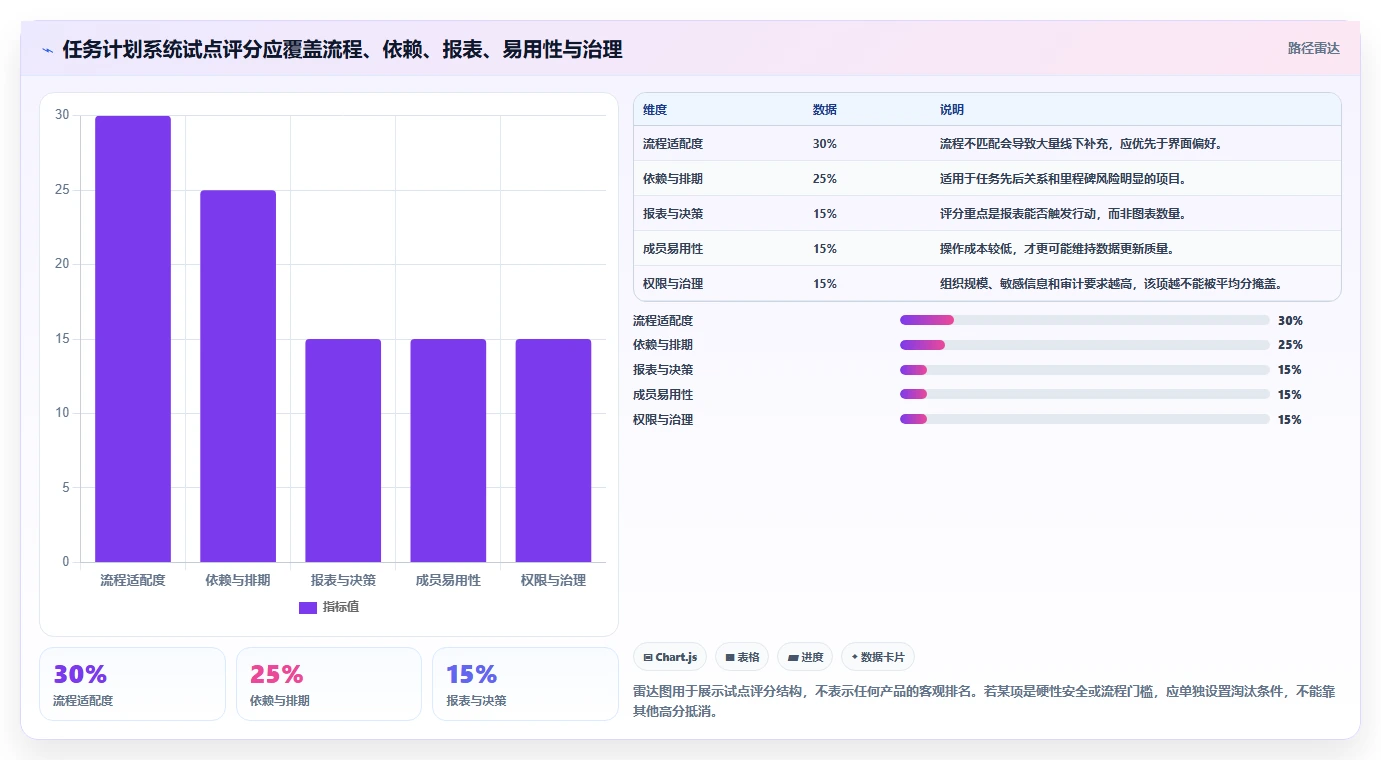1381x760 pixels.
Task: Click the footer note starting 雷达图用于展示
Action: (x=985, y=702)
